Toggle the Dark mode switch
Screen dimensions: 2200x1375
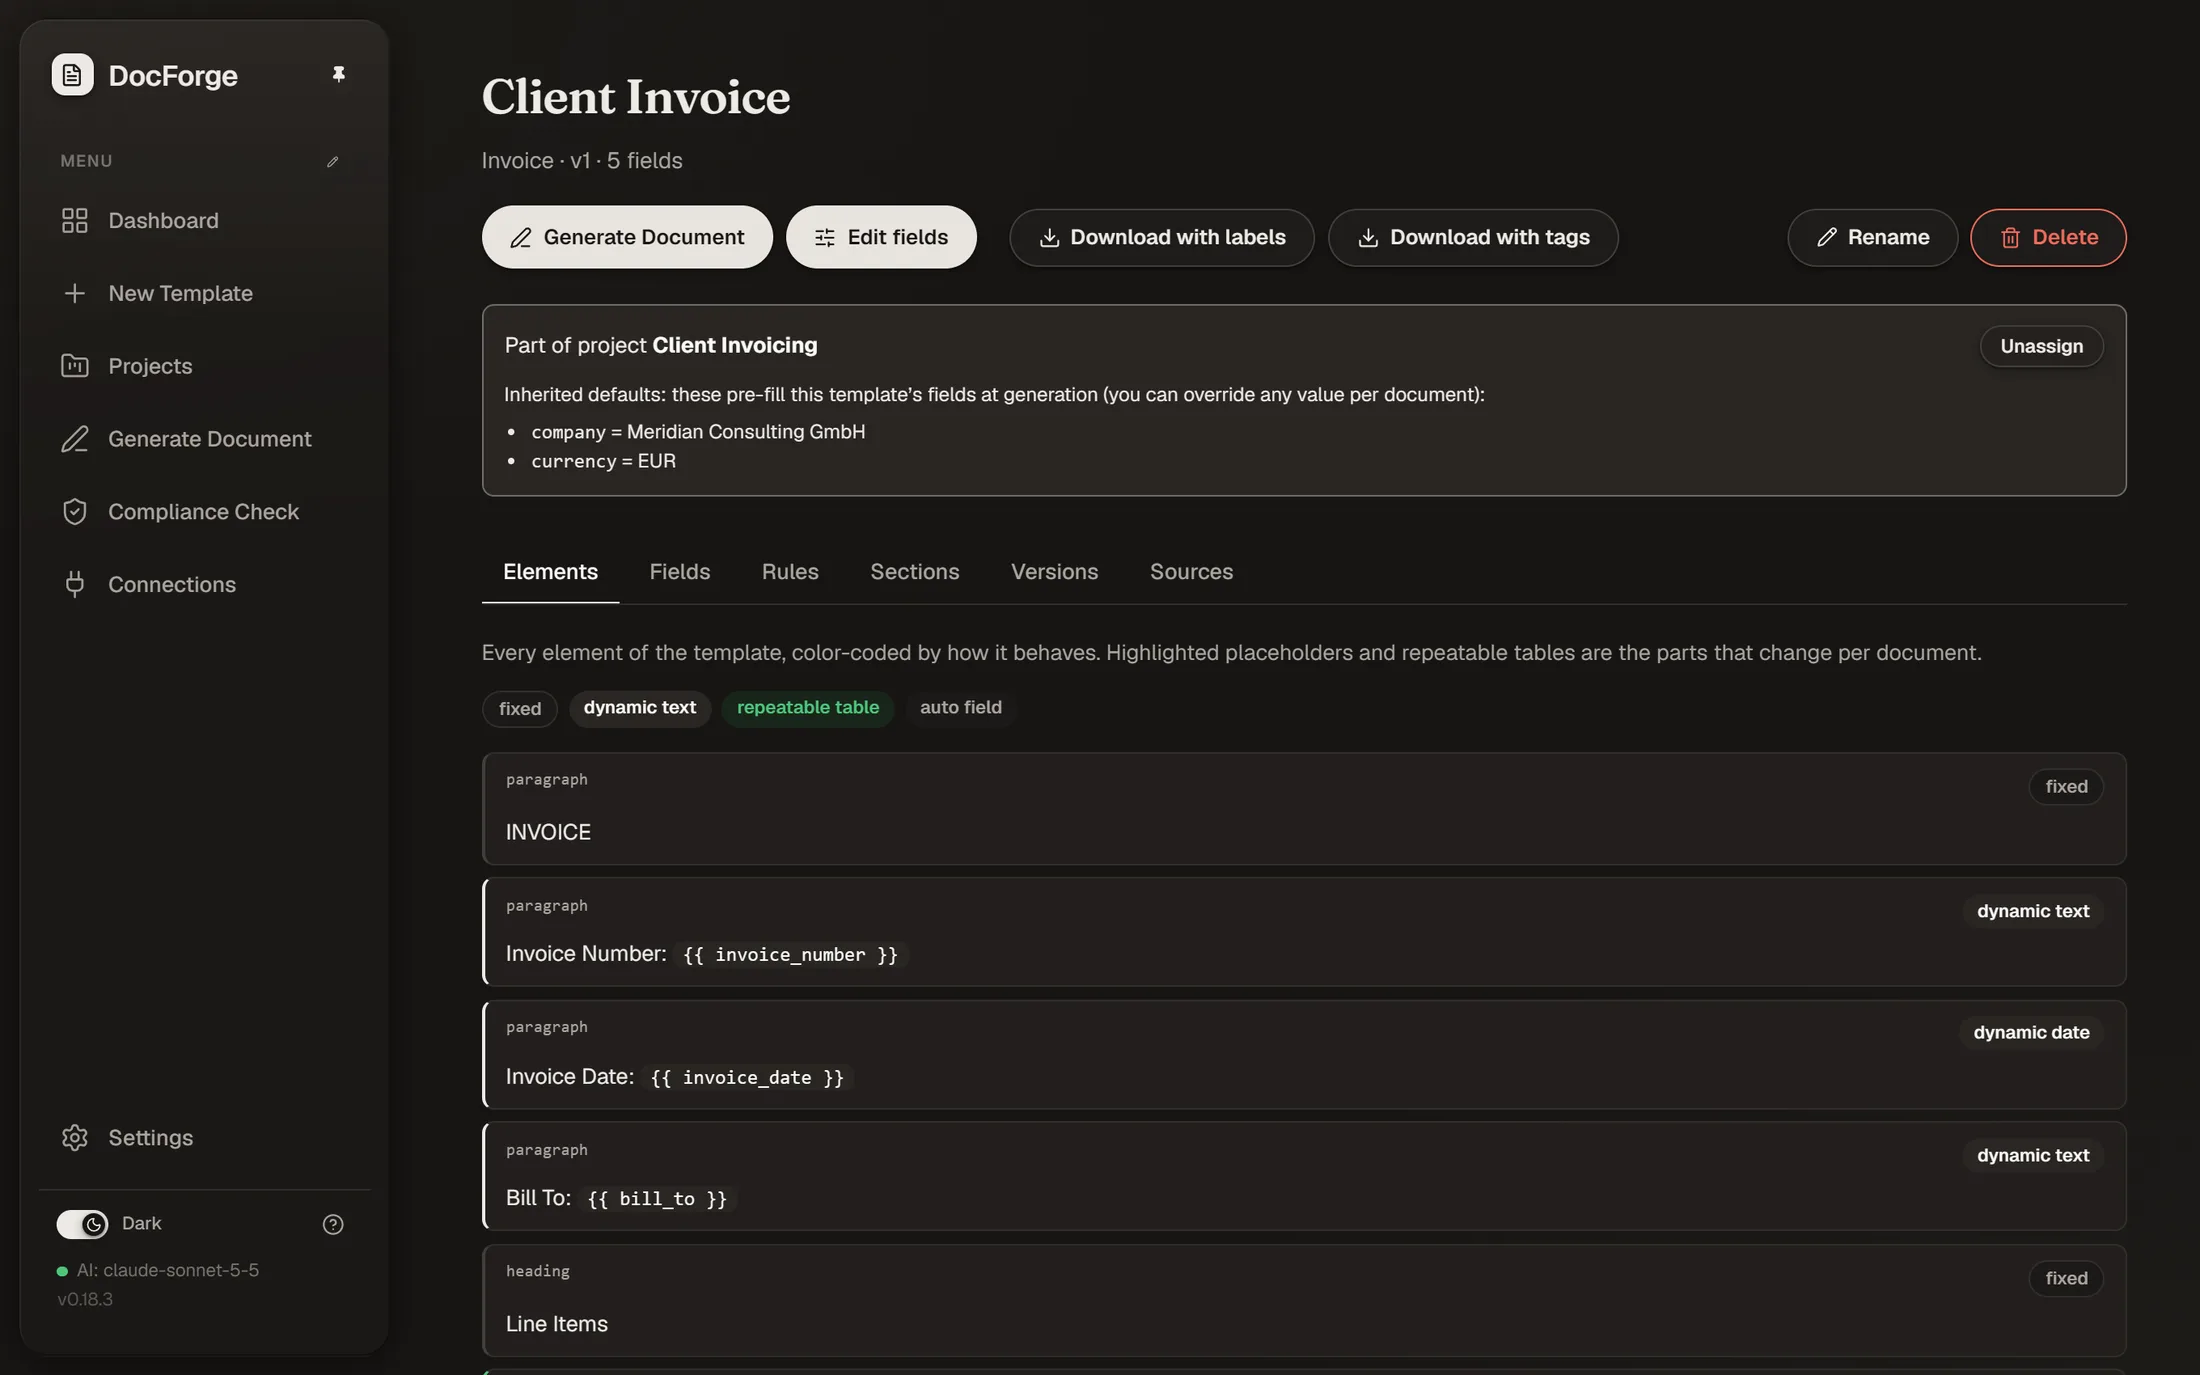(x=82, y=1224)
